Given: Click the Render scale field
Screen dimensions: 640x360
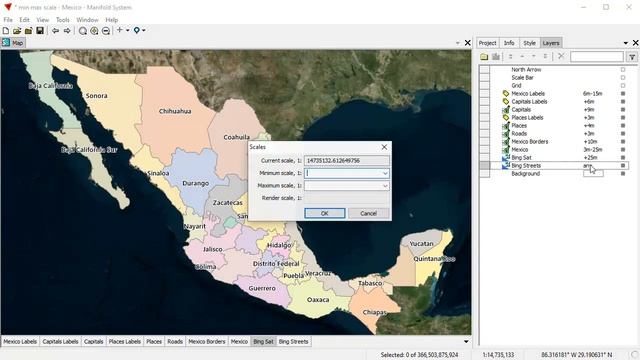Looking at the screenshot, I should [x=347, y=198].
